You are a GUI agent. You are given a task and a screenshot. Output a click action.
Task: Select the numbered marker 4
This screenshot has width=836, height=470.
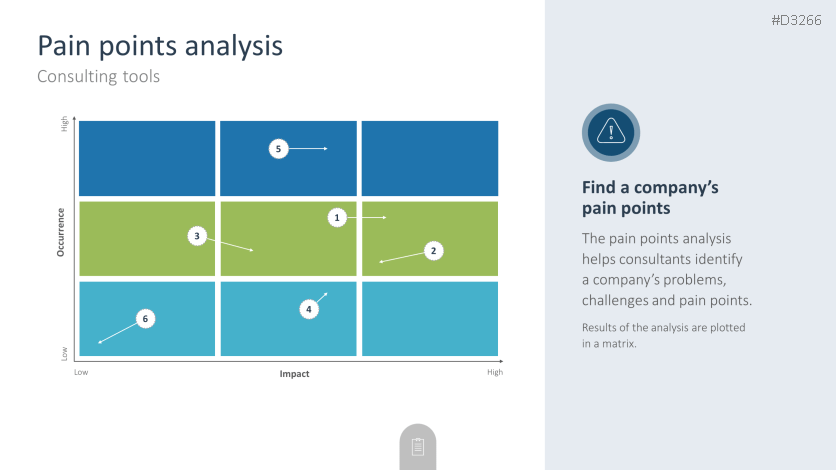pos(309,310)
